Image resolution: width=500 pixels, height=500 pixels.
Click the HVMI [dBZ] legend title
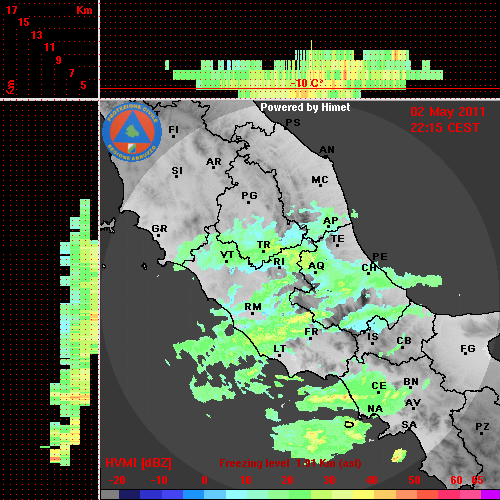(x=138, y=463)
